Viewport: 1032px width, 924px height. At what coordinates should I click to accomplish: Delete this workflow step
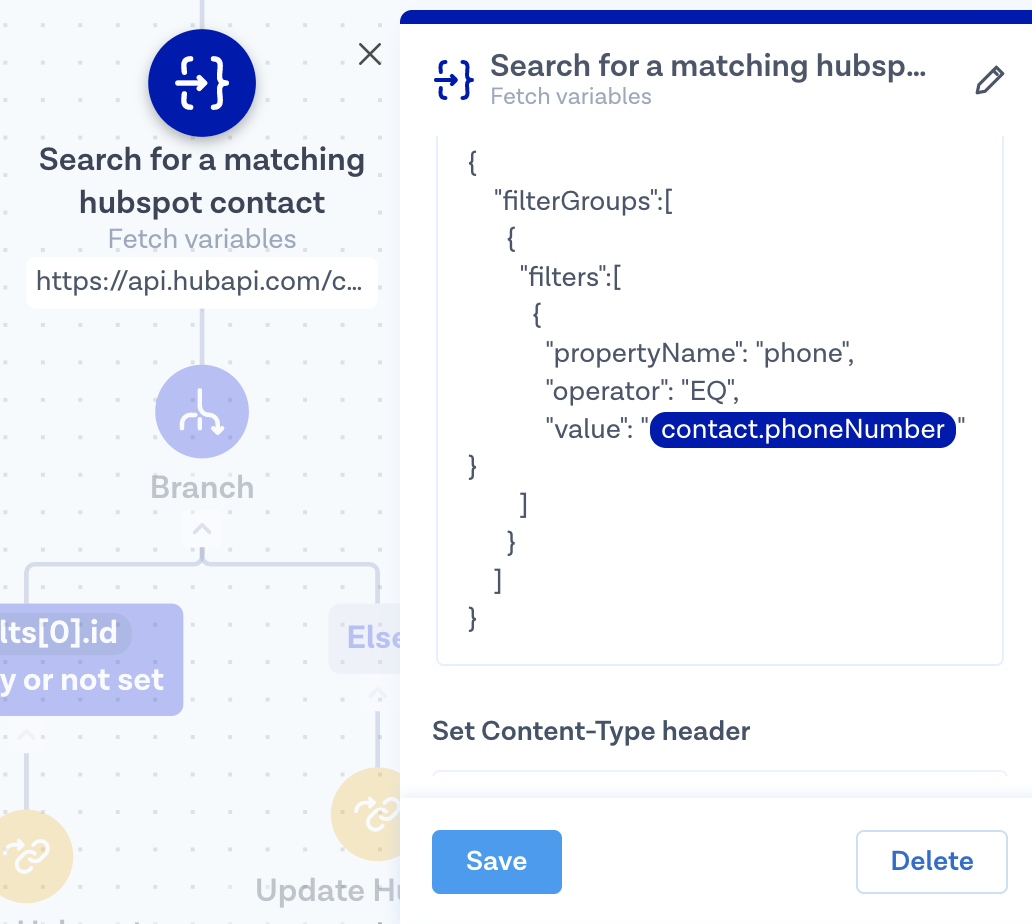(x=931, y=861)
